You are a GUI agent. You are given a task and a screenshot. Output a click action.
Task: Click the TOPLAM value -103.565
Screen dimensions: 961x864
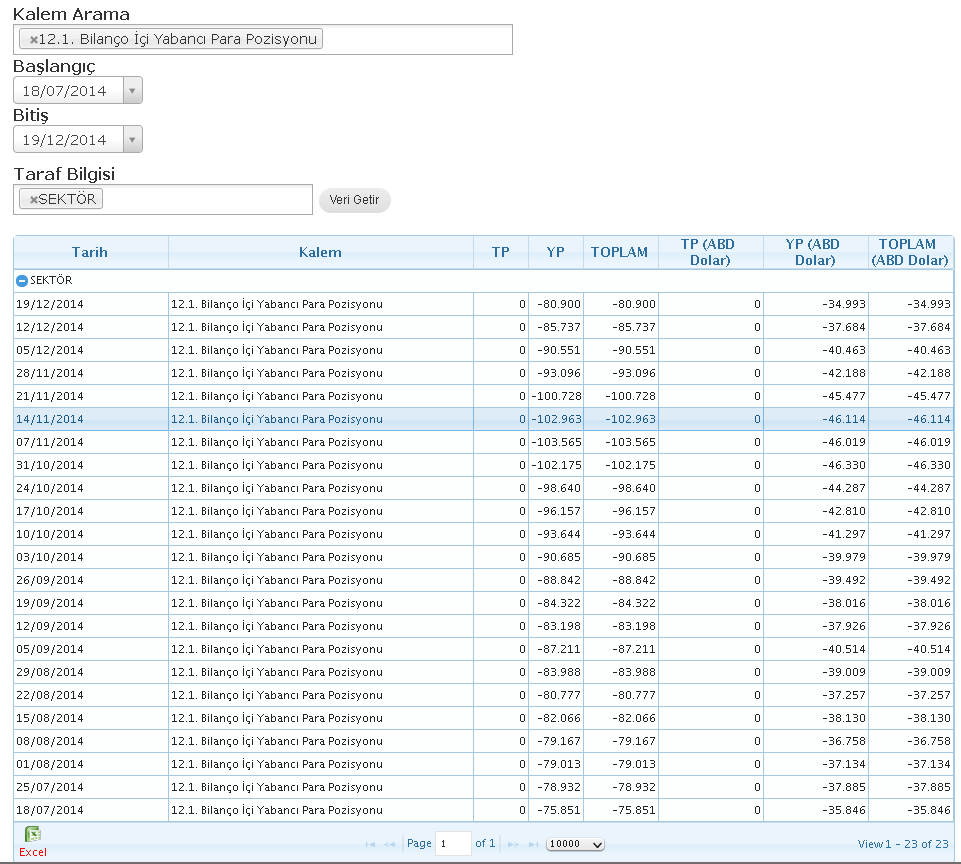(631, 442)
